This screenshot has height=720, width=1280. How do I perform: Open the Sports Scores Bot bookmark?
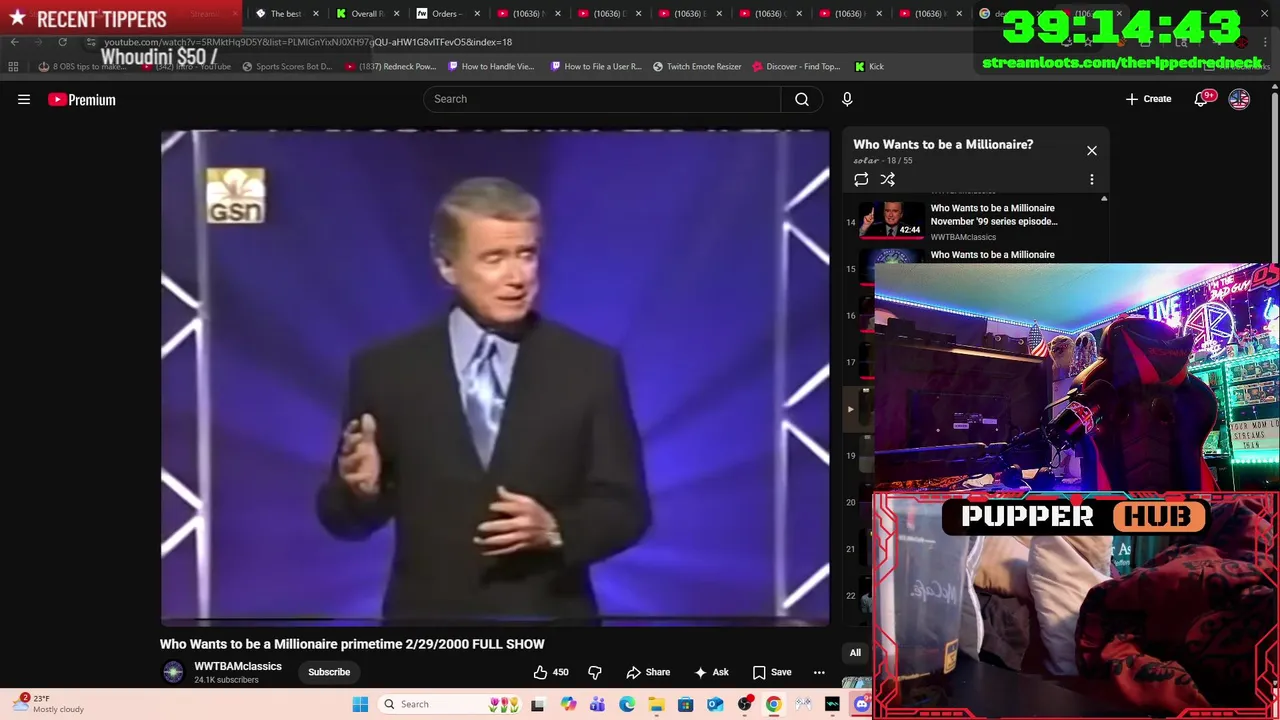pos(287,67)
